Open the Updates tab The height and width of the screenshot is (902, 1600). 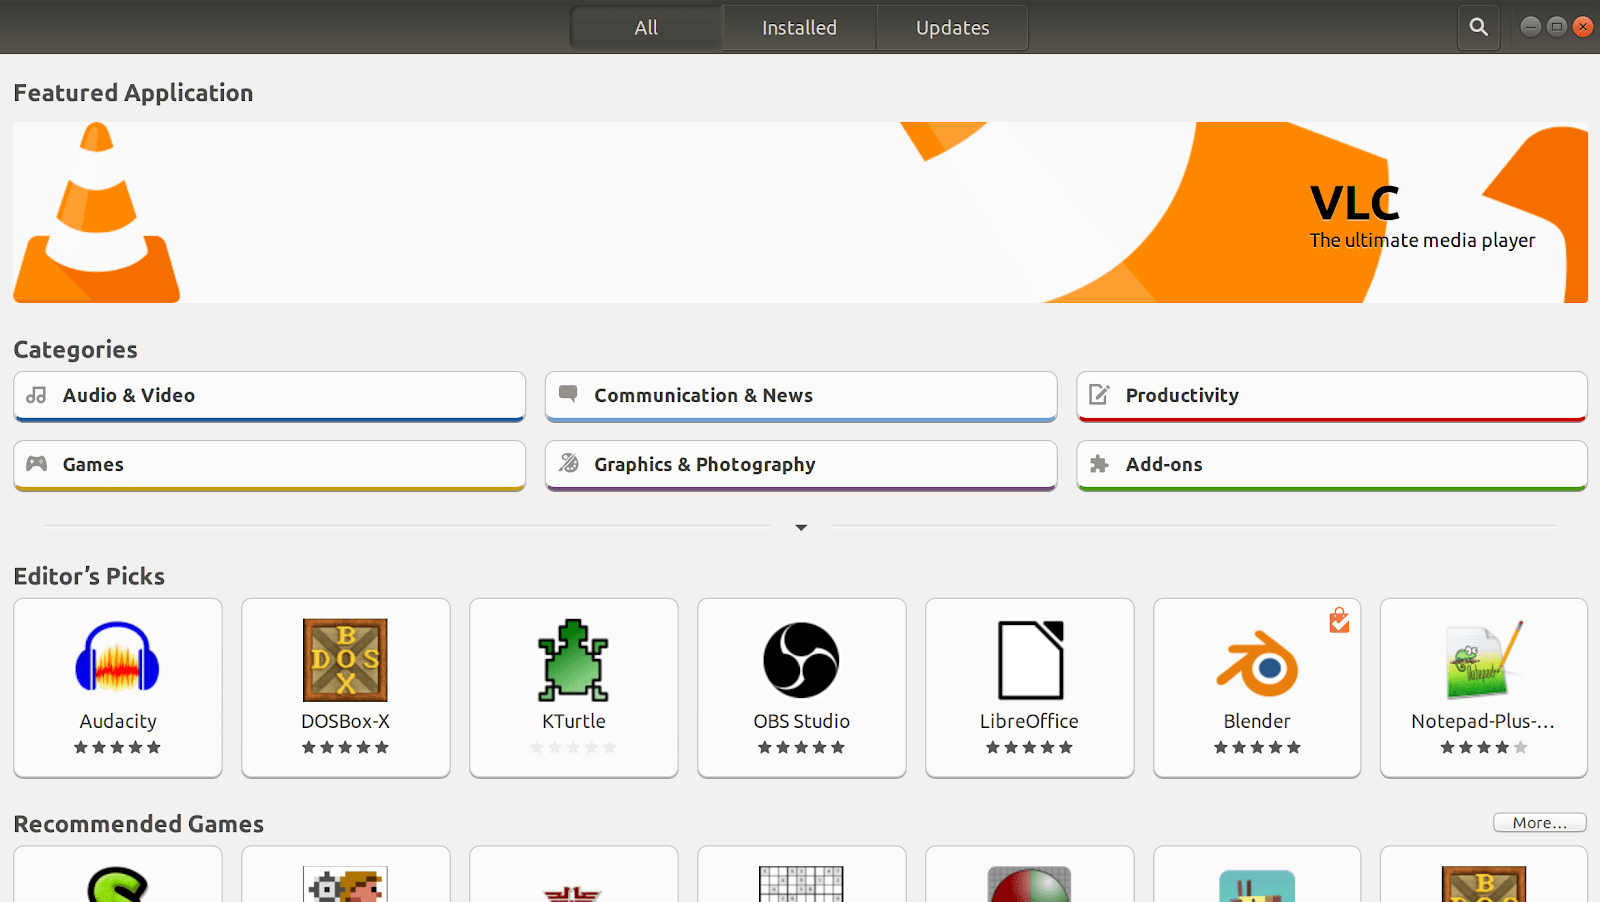point(952,28)
